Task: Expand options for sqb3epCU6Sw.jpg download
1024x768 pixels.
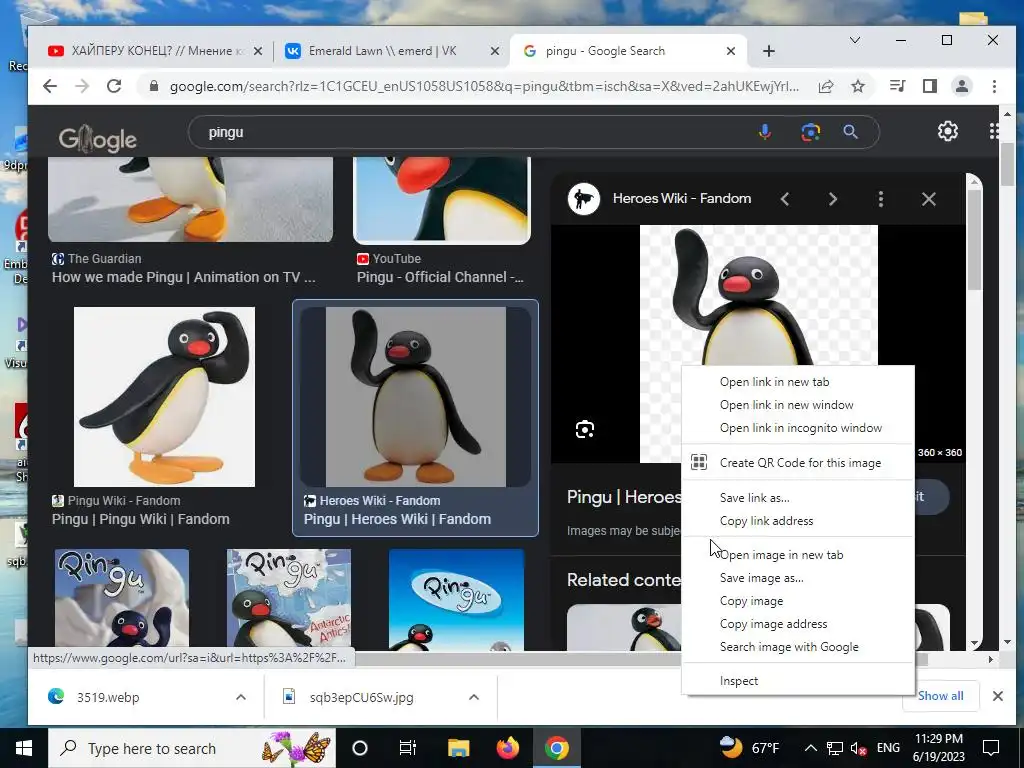Action: pyautogui.click(x=474, y=697)
